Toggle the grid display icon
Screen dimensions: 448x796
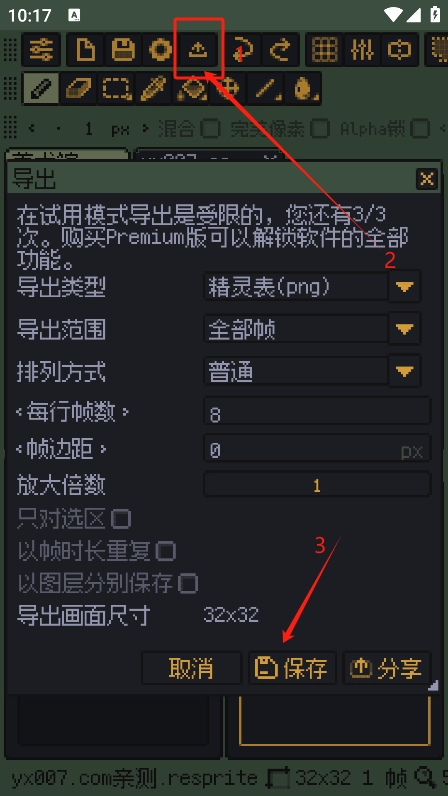coord(324,50)
